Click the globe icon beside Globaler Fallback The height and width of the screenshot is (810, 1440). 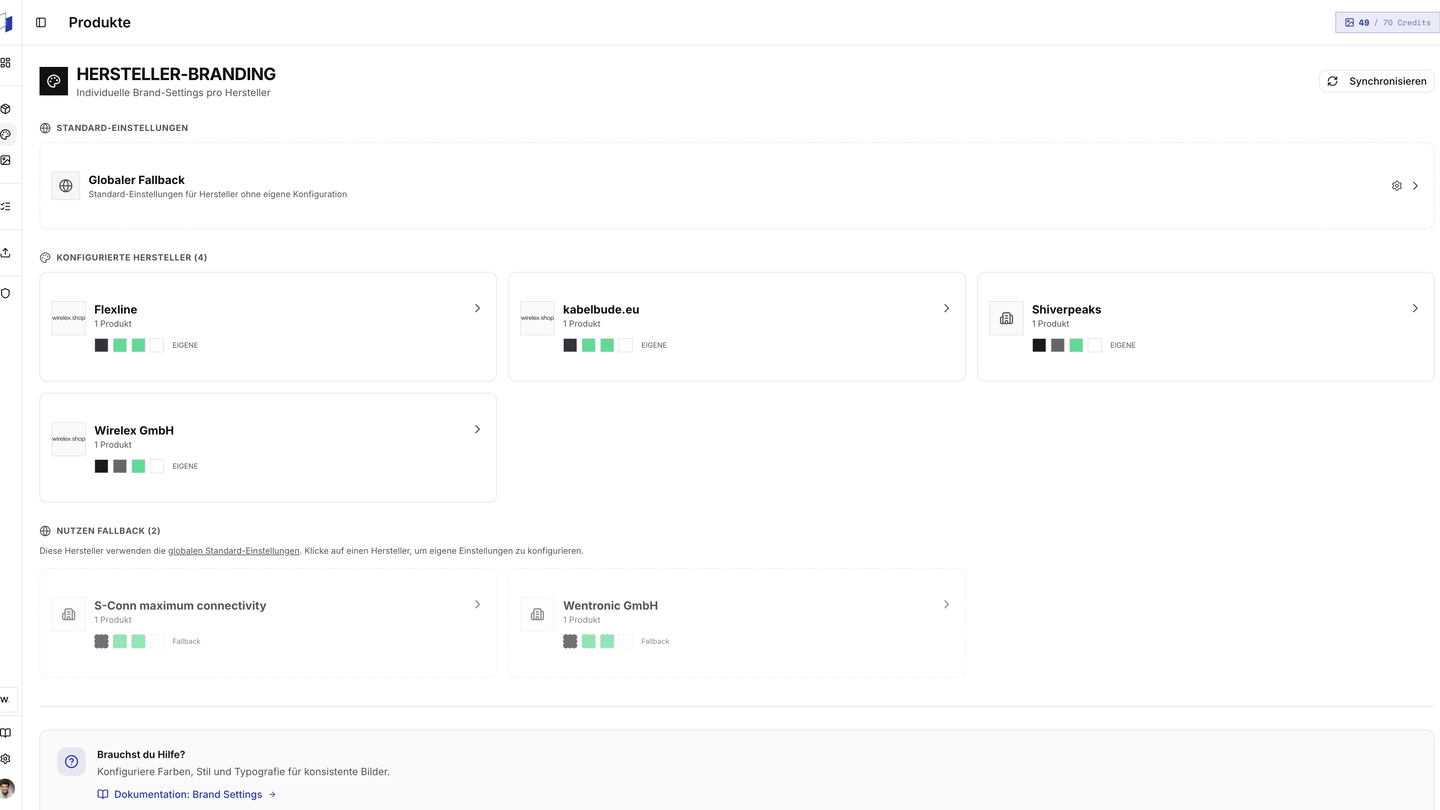66,186
